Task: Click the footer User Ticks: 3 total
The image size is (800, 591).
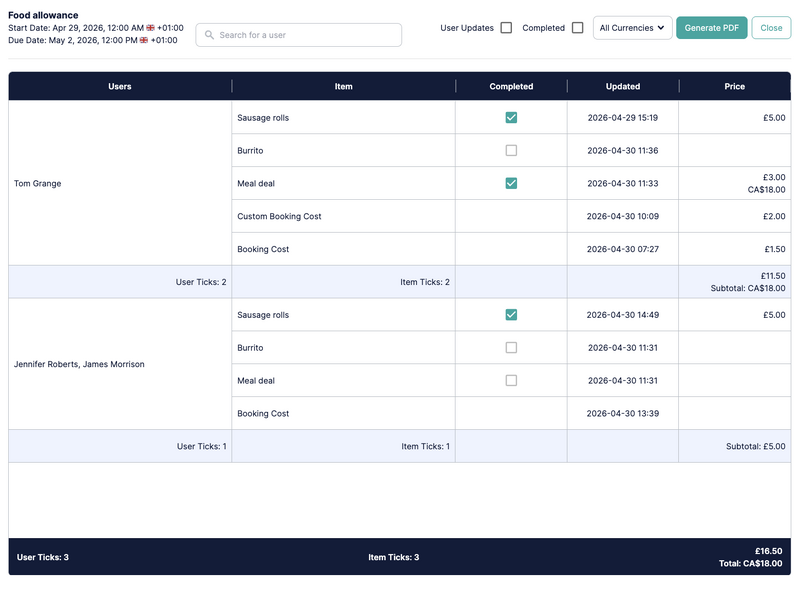Action: (43, 557)
